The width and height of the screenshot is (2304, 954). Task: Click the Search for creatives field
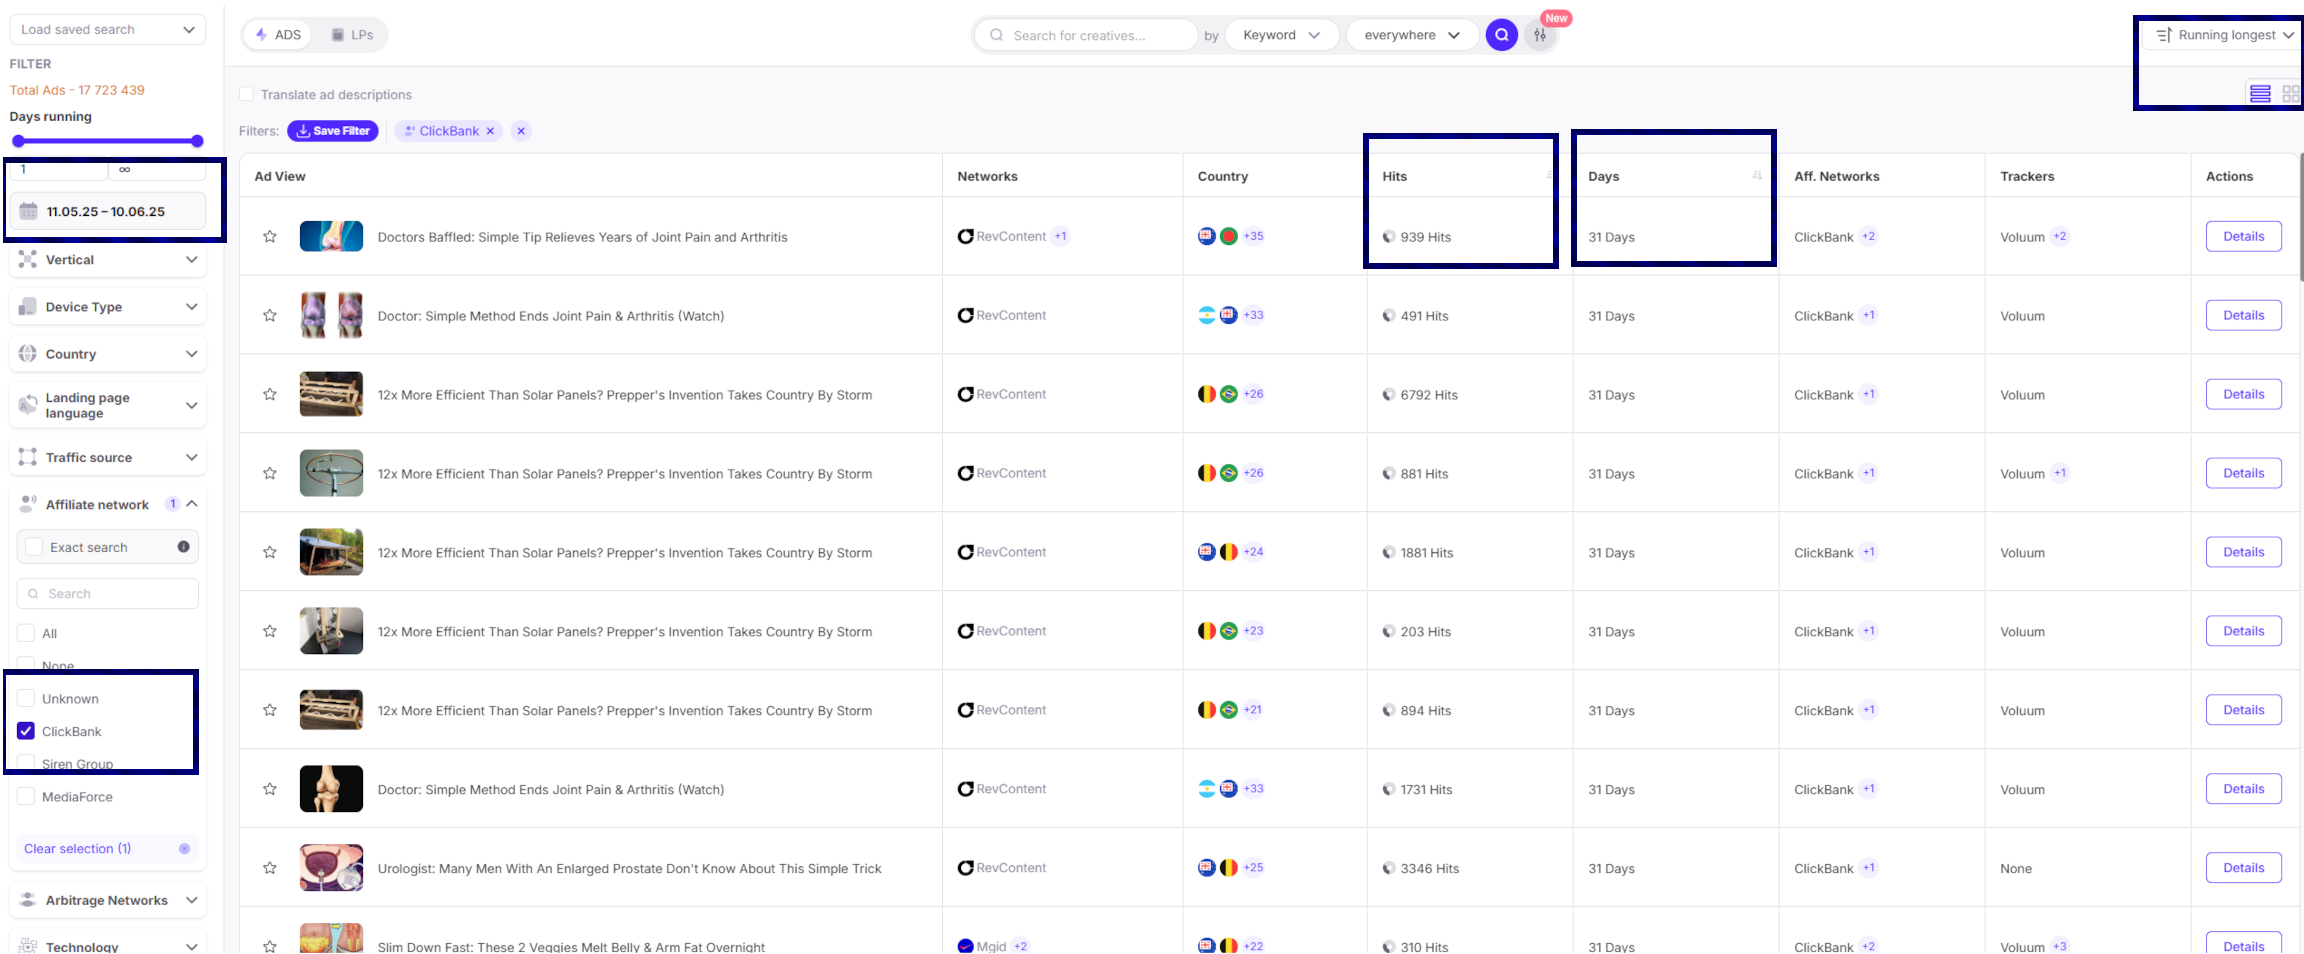point(1086,35)
